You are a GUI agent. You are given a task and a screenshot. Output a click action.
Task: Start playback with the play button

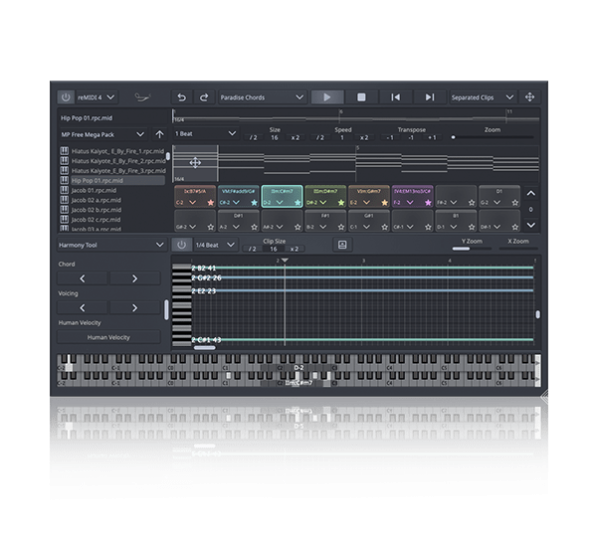click(x=327, y=97)
